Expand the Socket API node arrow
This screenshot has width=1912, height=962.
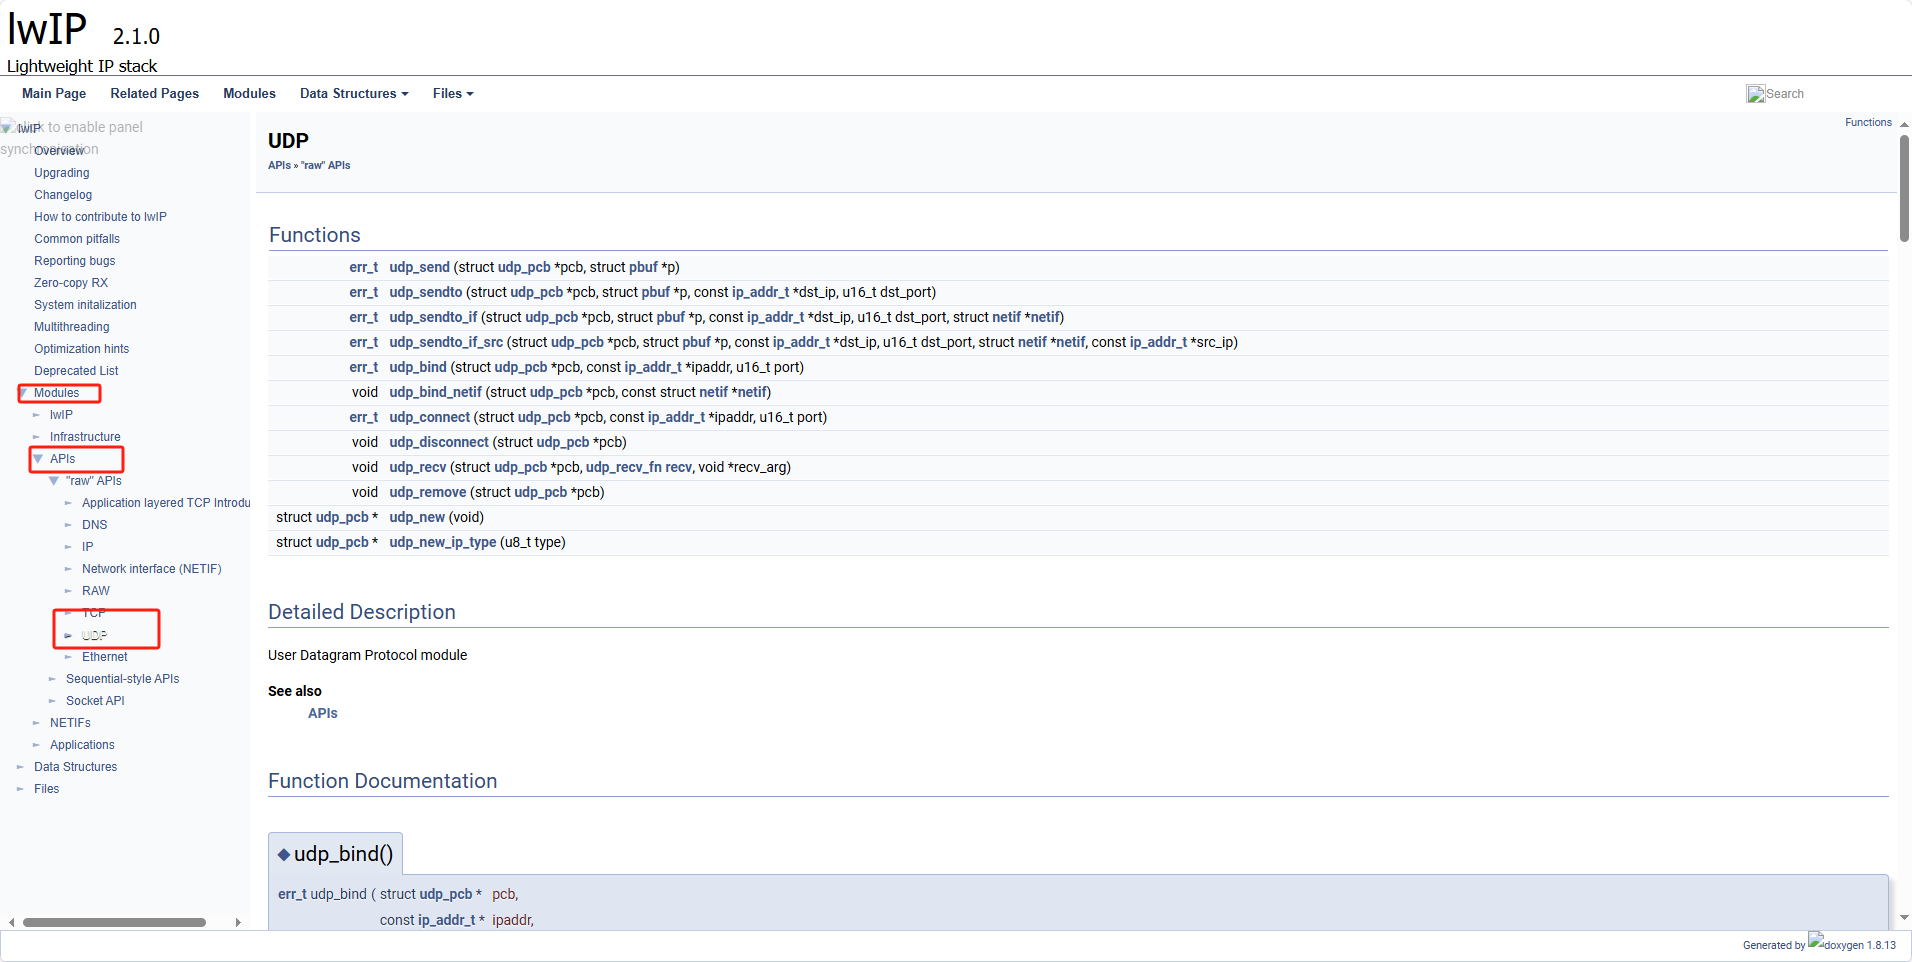tap(53, 701)
